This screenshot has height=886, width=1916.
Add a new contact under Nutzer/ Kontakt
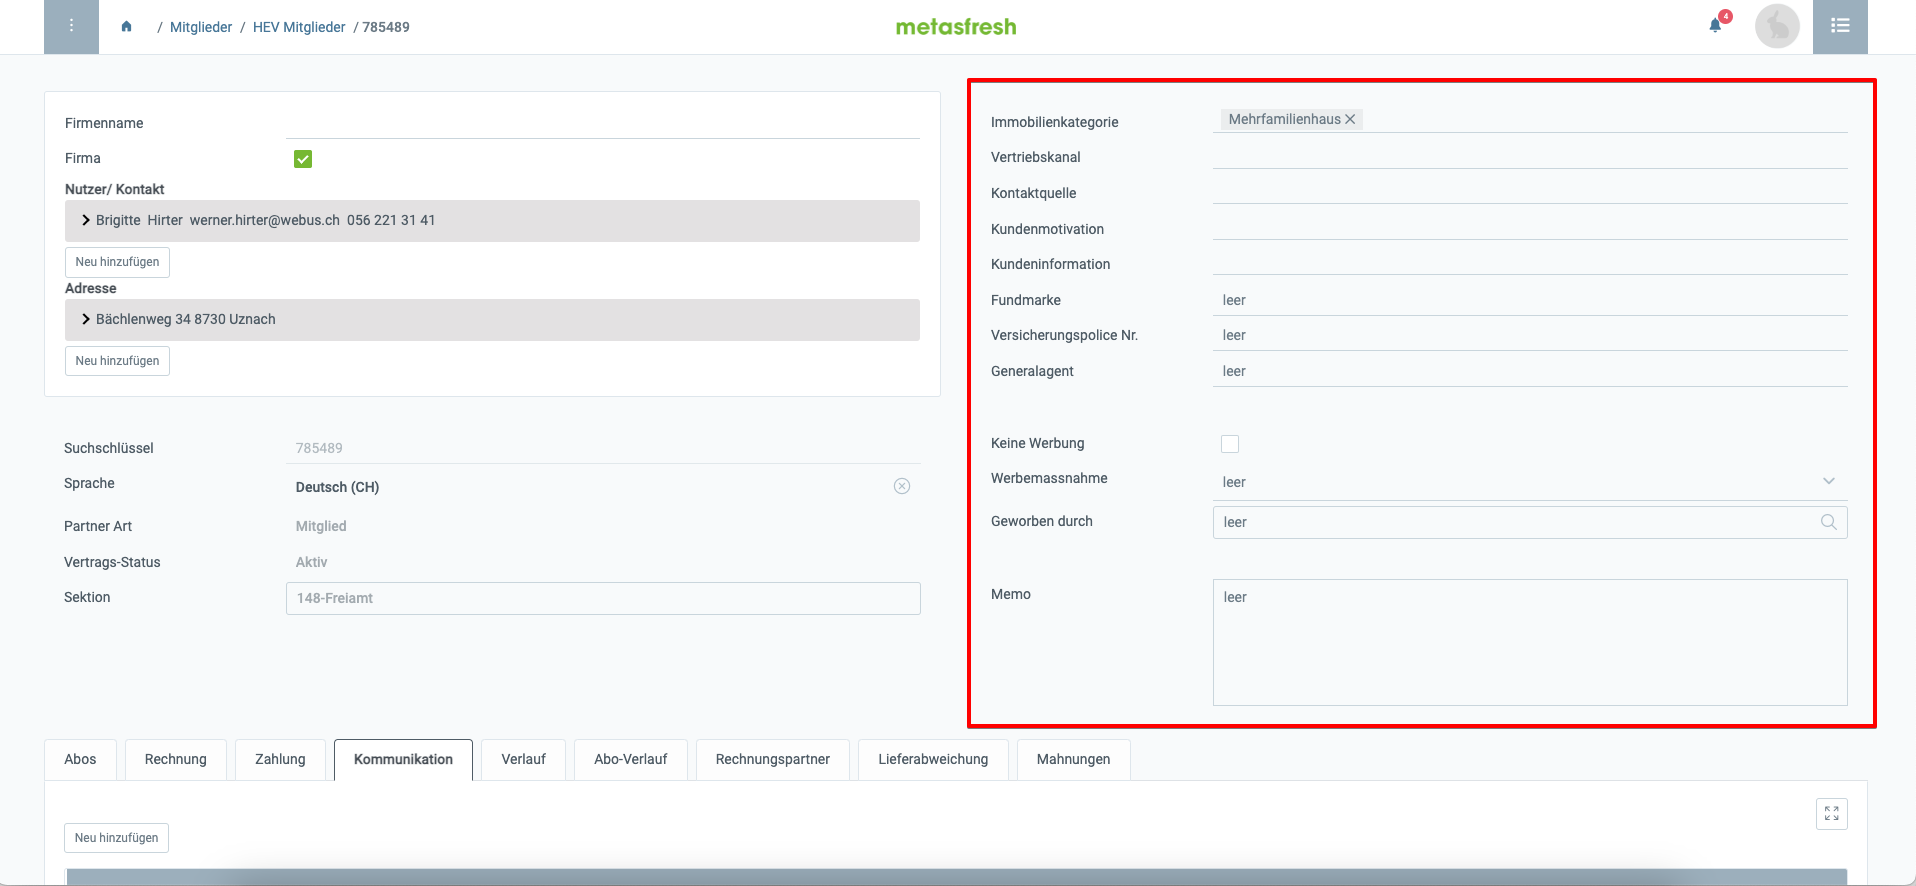pyautogui.click(x=117, y=262)
